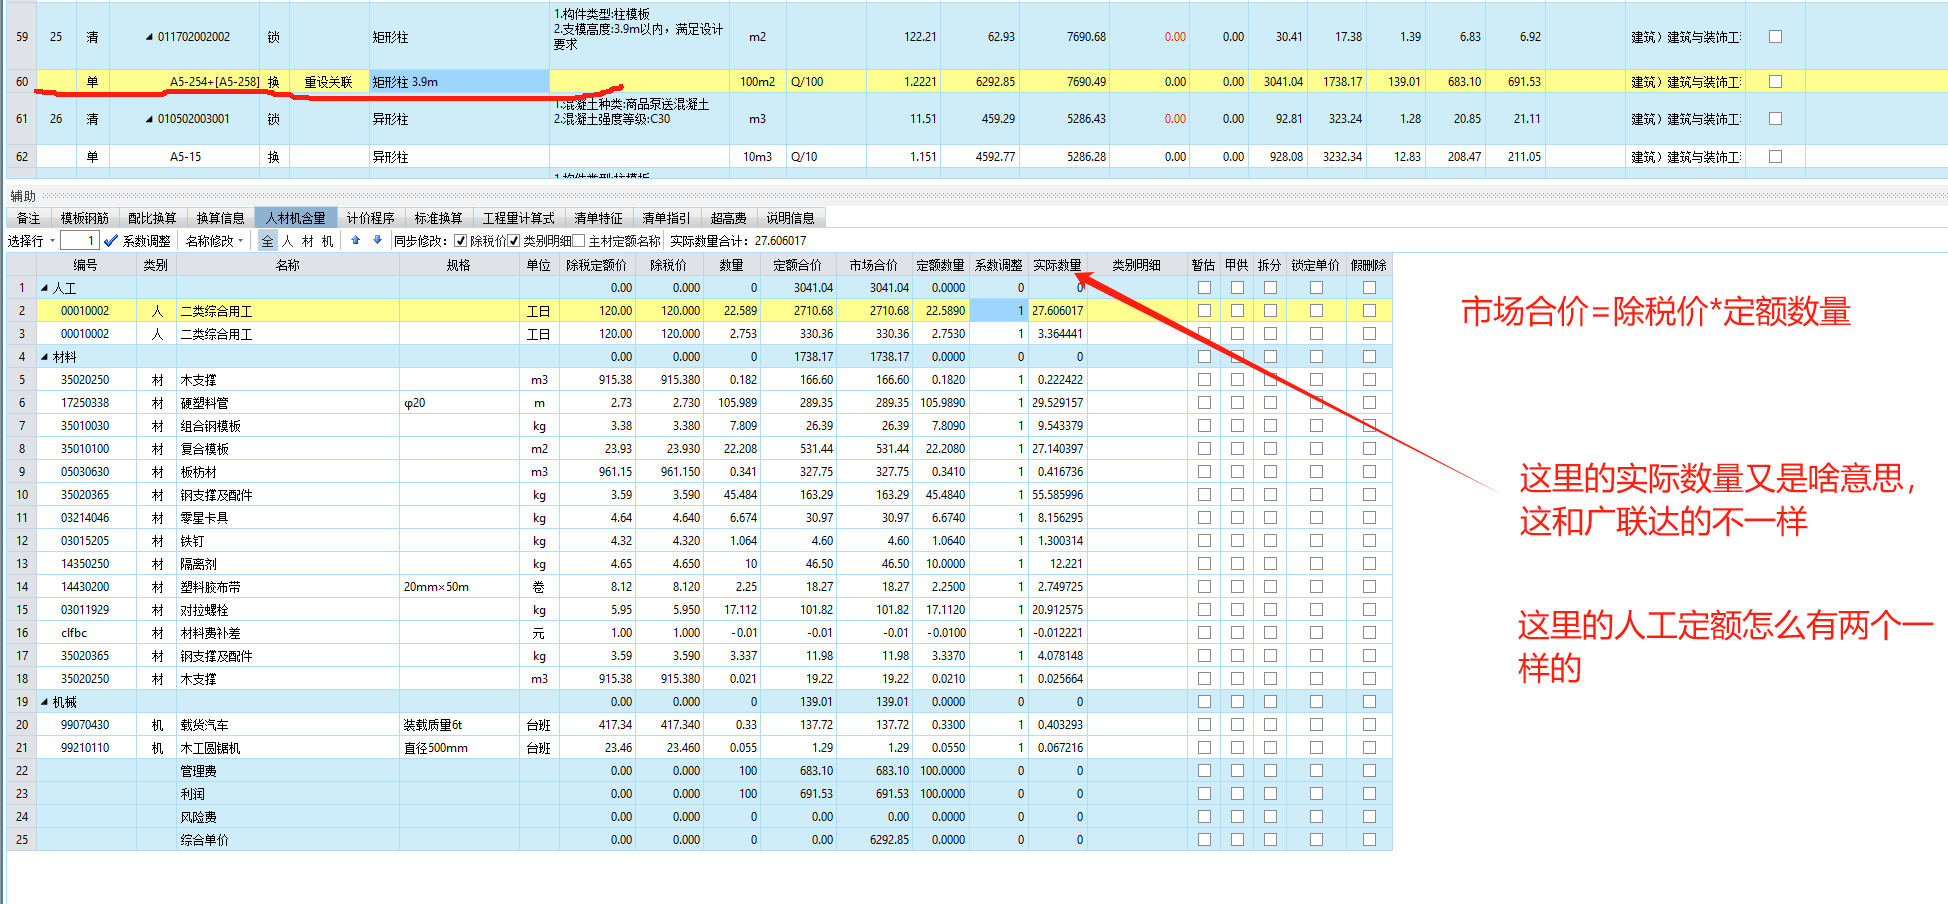Toggle the 除税价 sync checkbox
The image size is (1948, 904).
point(460,241)
